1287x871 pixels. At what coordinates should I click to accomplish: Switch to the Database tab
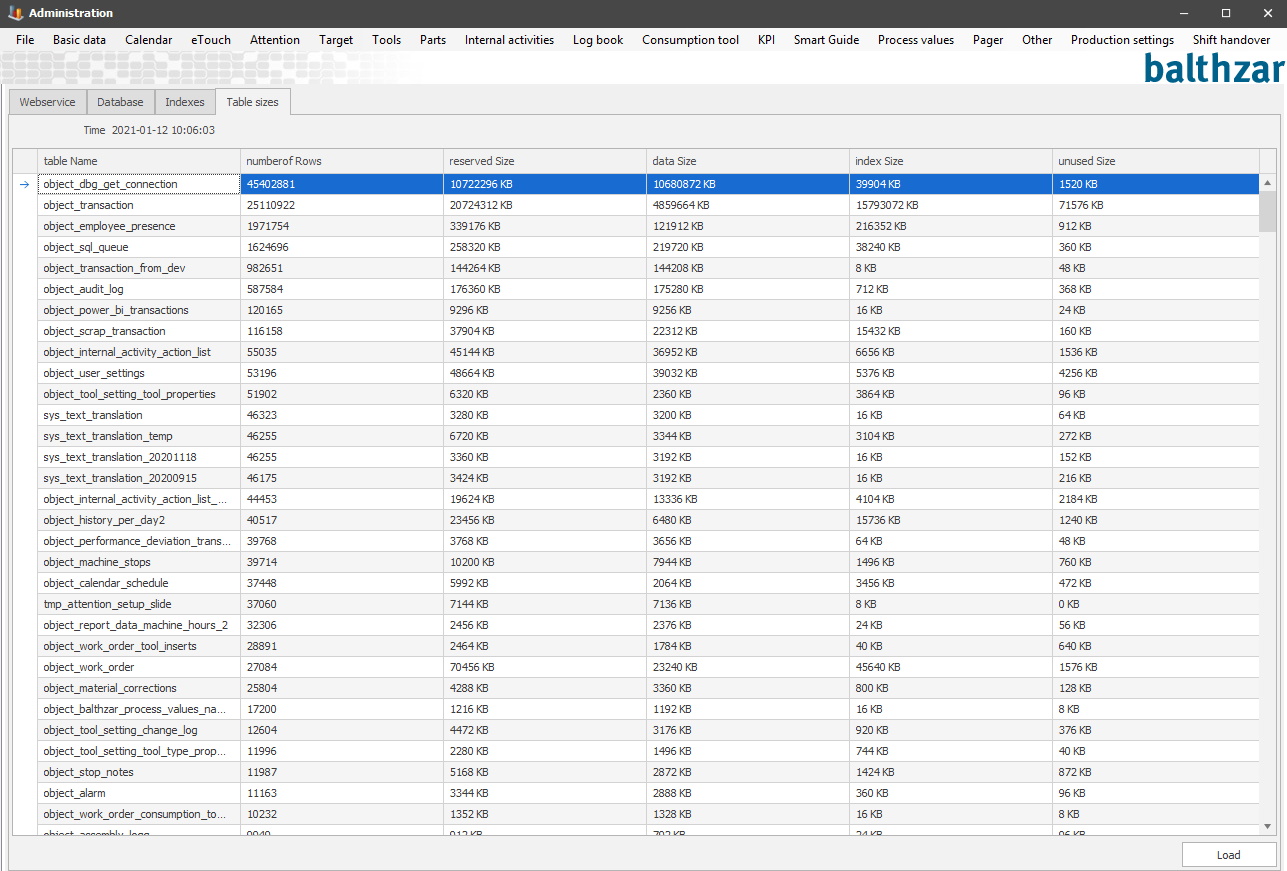[120, 102]
